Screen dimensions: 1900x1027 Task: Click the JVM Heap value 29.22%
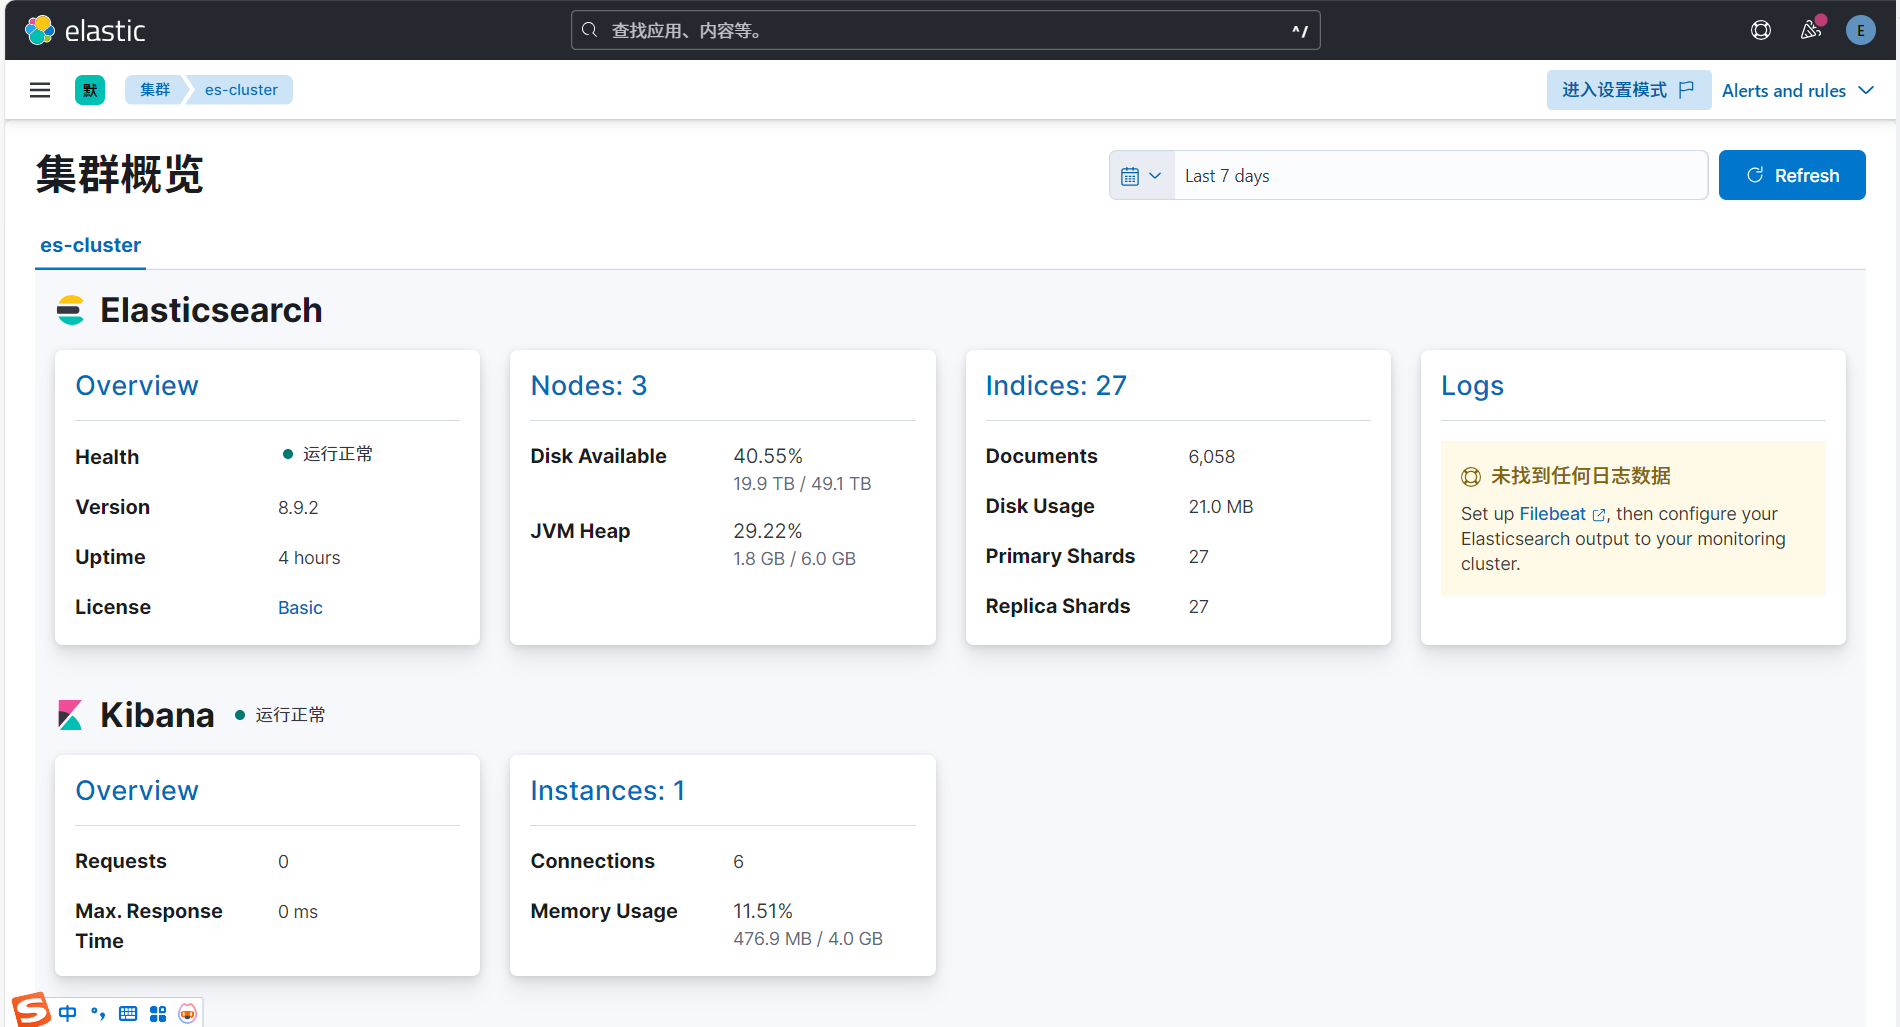pyautogui.click(x=768, y=531)
